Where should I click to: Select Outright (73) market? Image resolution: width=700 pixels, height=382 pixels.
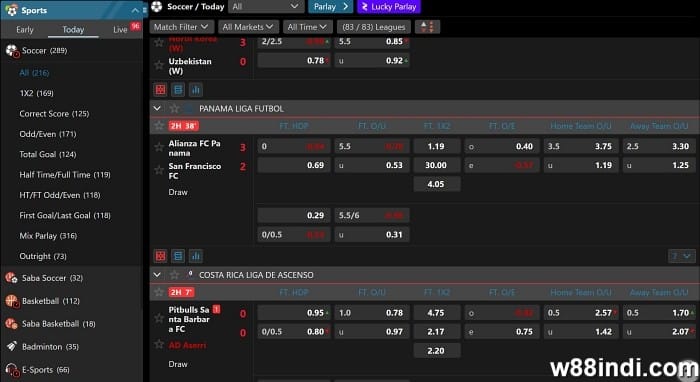click(x=43, y=256)
